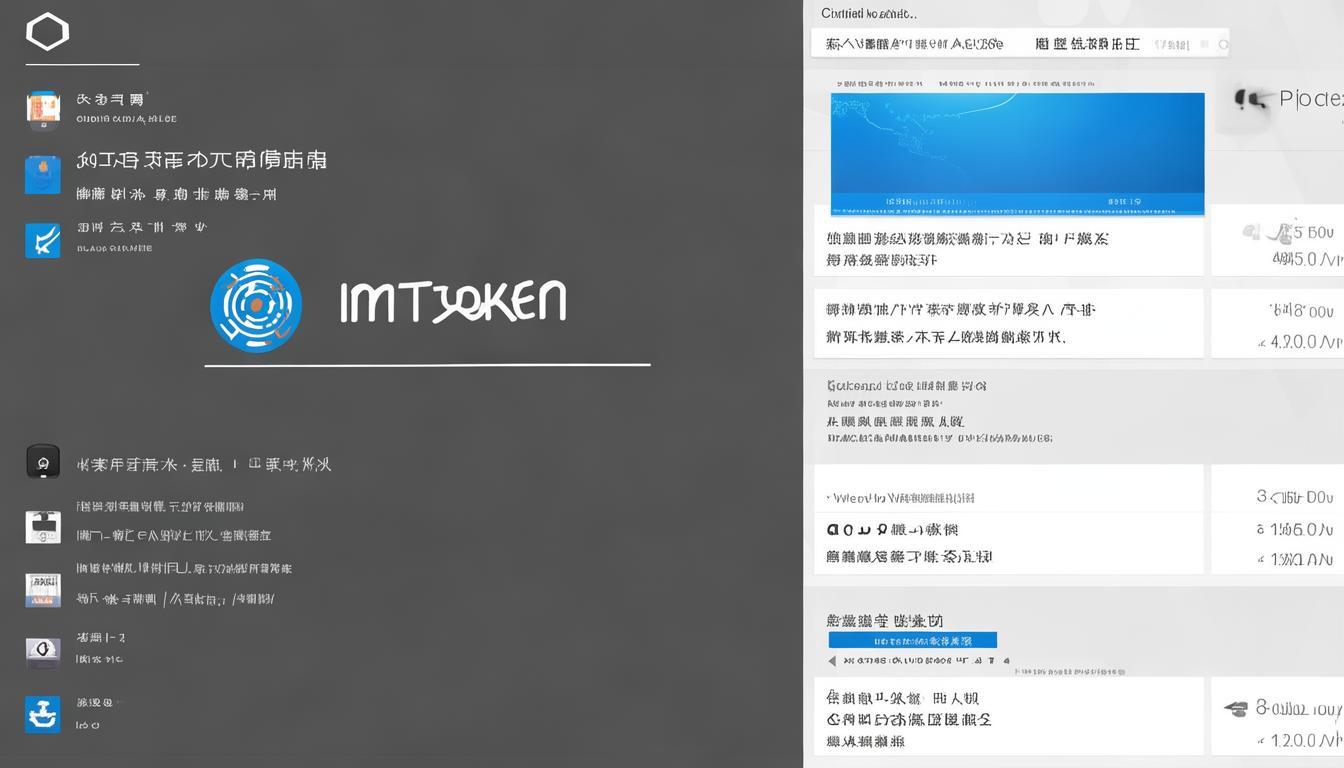The image size is (1344, 768).
Task: Collapse the pagination with the left arrow chevron
Action: (831, 660)
